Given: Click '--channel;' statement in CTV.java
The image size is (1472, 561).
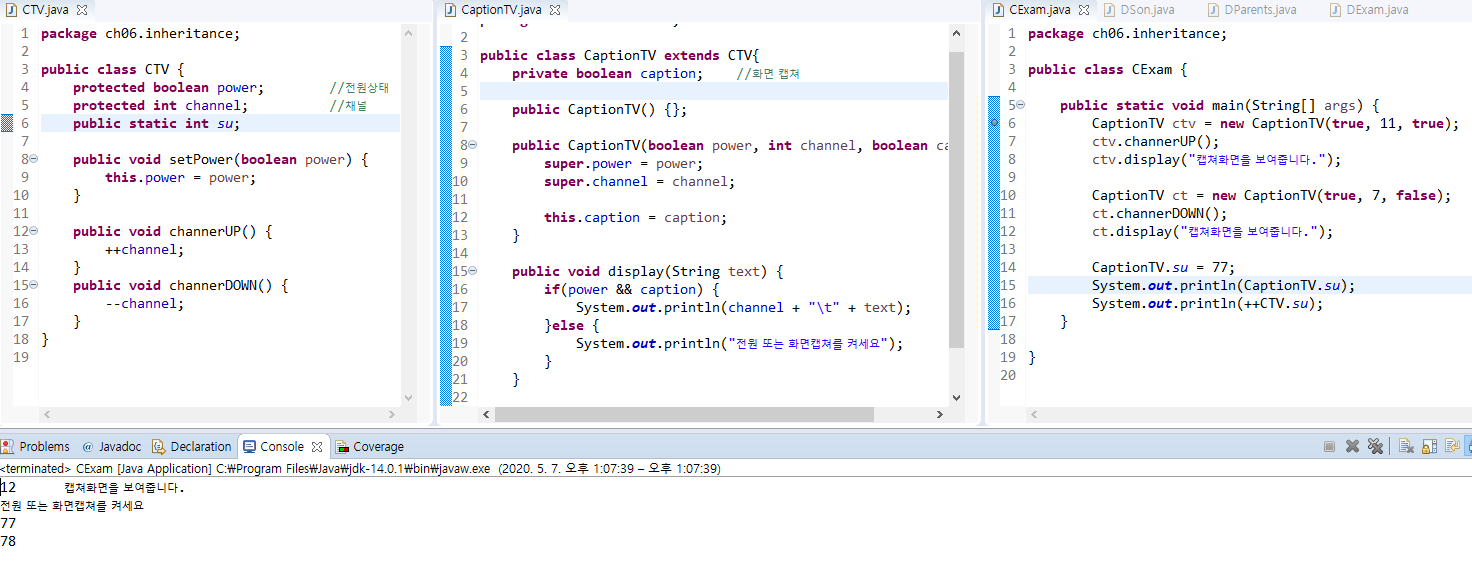Looking at the screenshot, I should [145, 303].
